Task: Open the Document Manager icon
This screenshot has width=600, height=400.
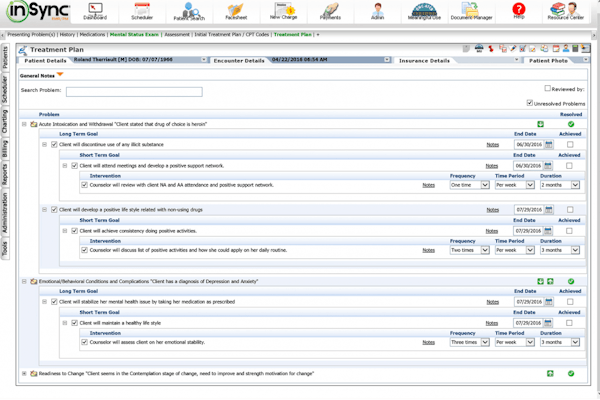Action: [x=471, y=12]
